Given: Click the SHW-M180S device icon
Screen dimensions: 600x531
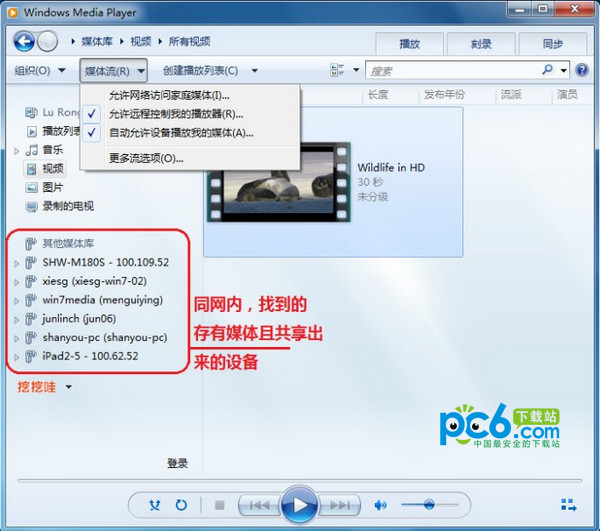Looking at the screenshot, I should pyautogui.click(x=31, y=262).
